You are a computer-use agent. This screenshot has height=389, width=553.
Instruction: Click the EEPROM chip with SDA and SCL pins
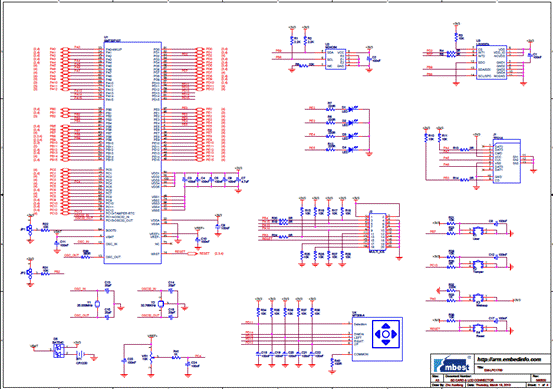pos(335,59)
